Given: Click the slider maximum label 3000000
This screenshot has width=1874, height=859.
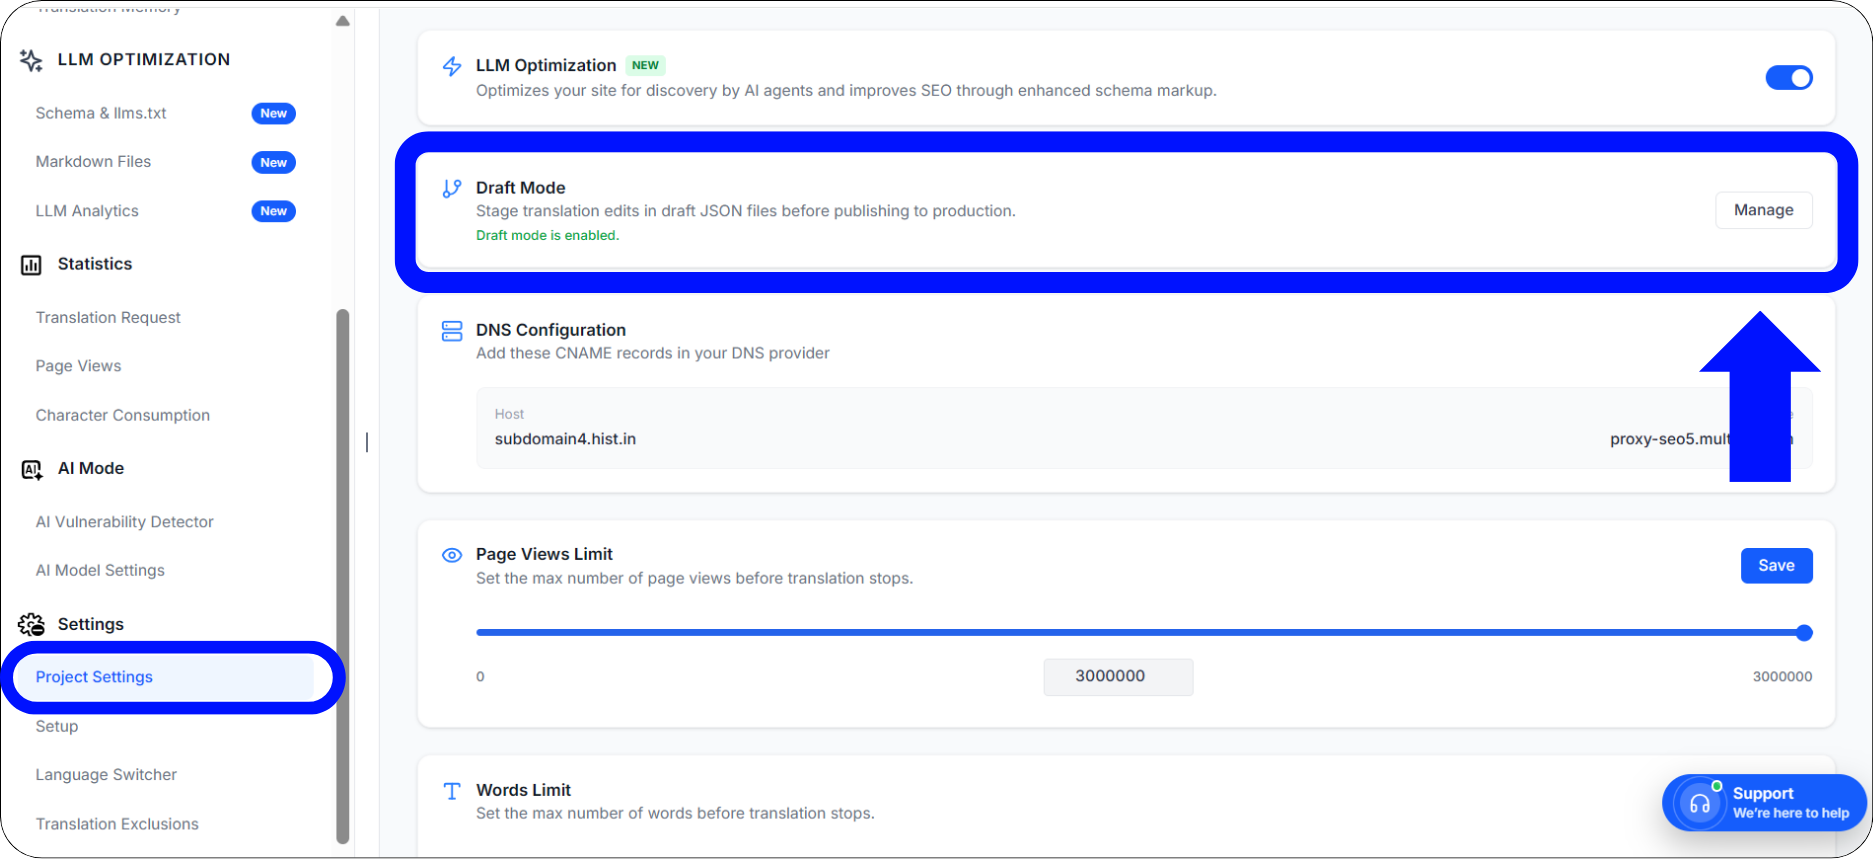Looking at the screenshot, I should (x=1782, y=677).
